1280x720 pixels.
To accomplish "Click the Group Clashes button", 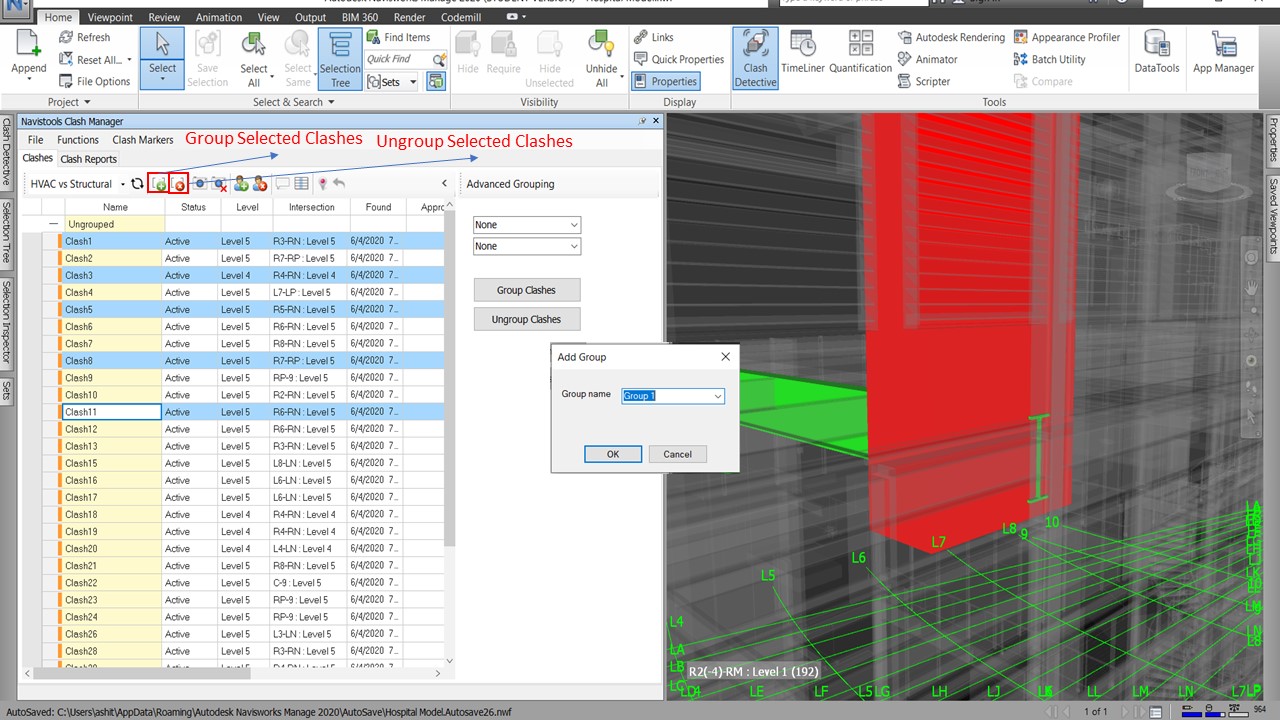I will coord(526,290).
